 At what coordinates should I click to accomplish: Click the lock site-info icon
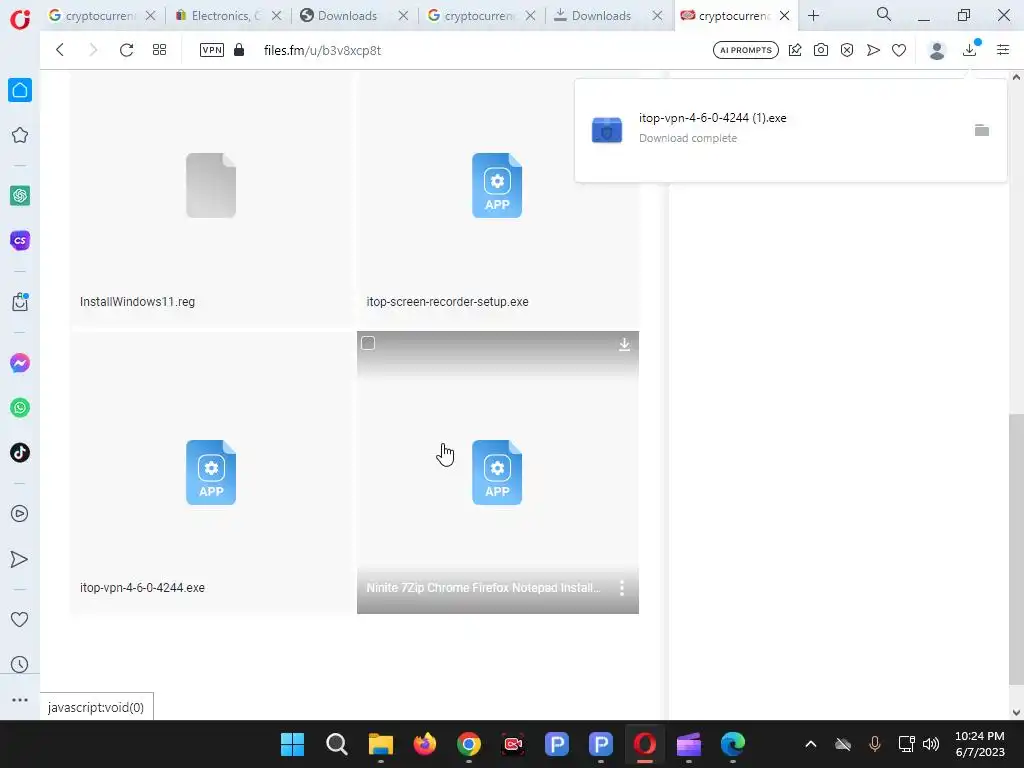[239, 50]
